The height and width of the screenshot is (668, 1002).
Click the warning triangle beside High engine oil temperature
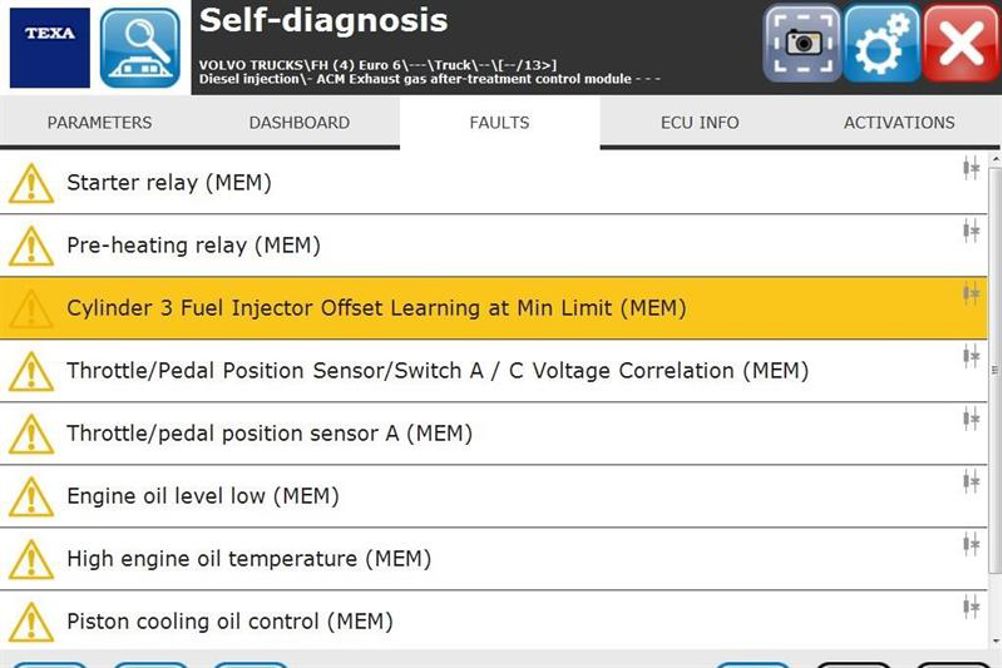click(x=31, y=559)
